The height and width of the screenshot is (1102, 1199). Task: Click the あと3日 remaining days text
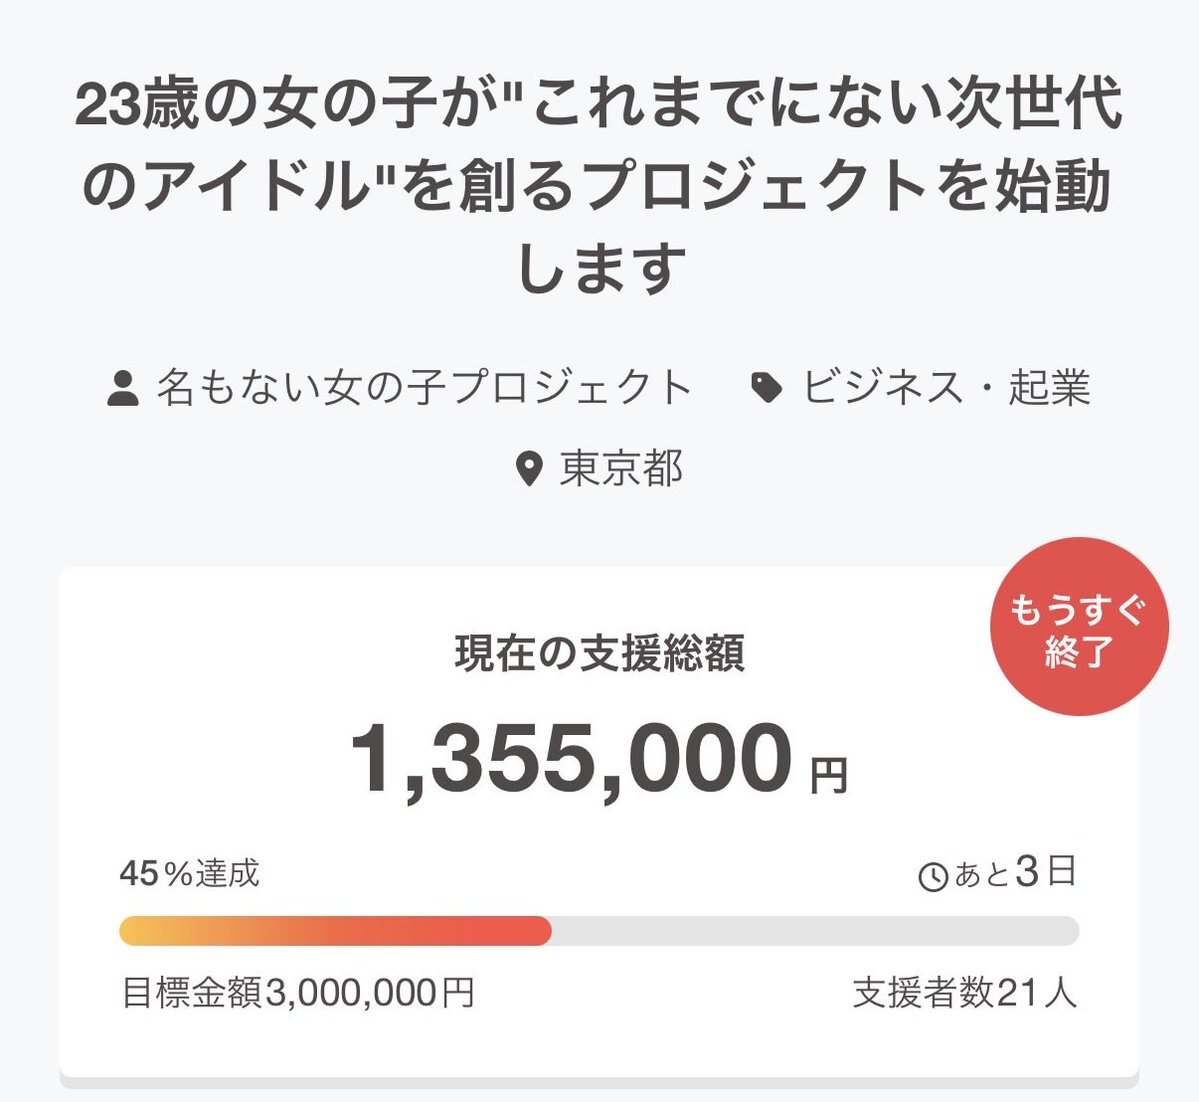coord(1015,873)
